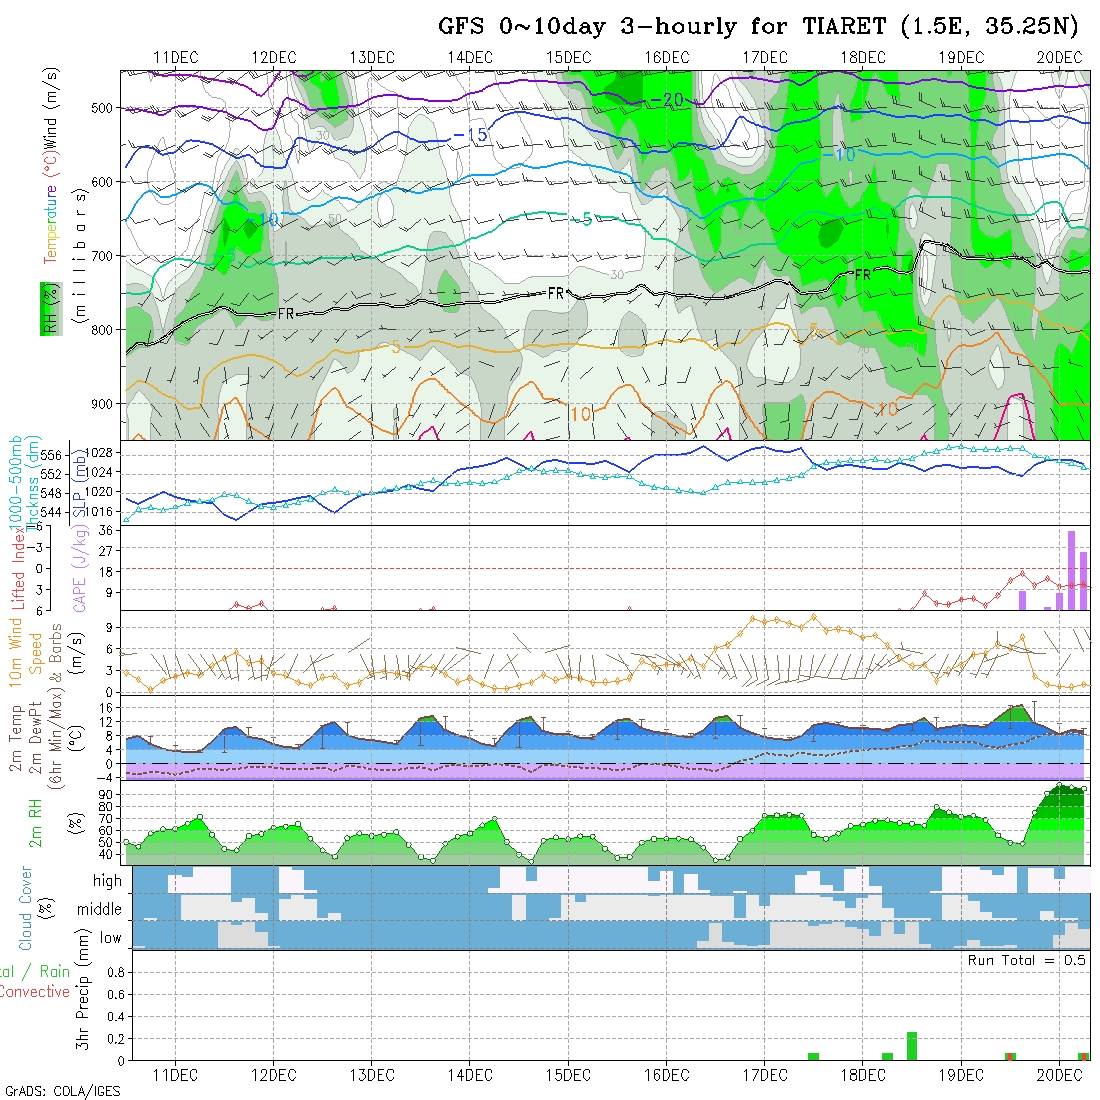Click the 14DEC marker on bottom date axis

[x=469, y=1075]
